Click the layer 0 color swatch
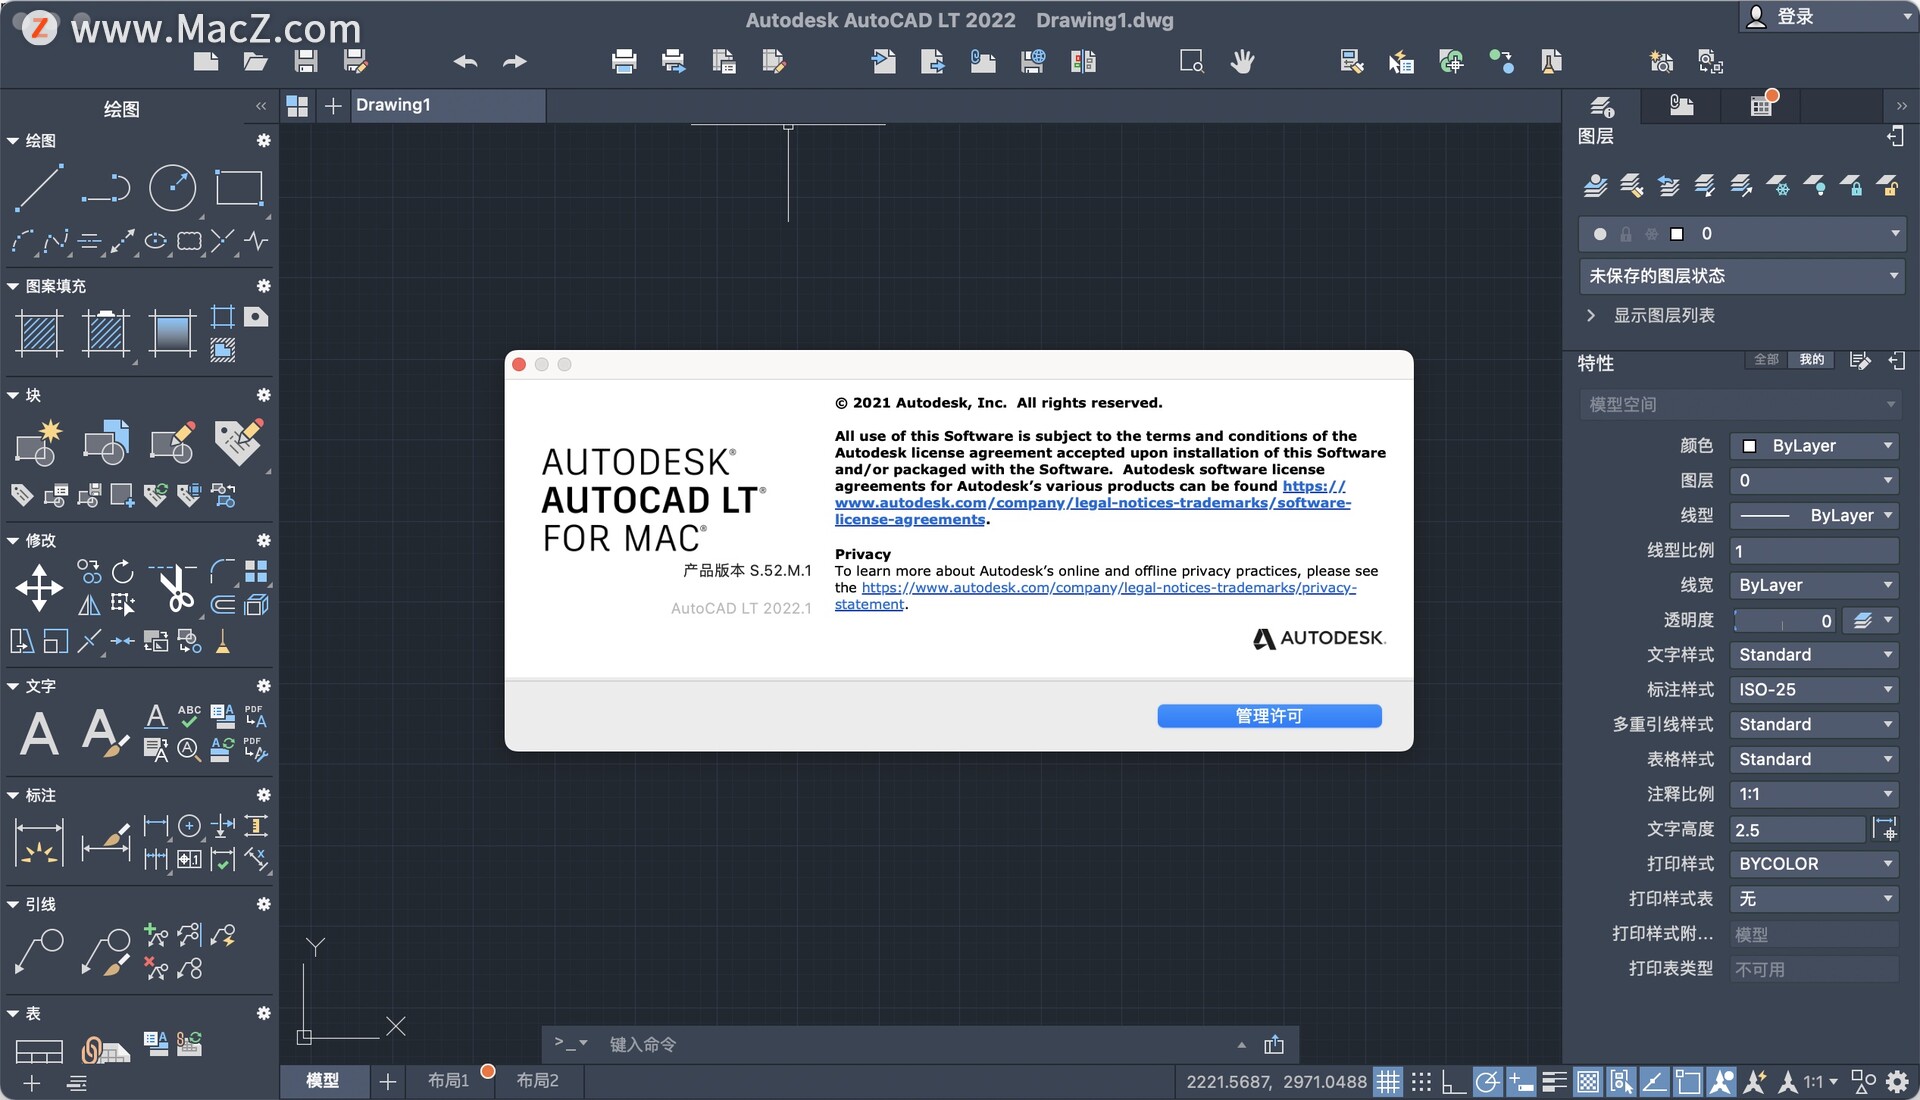This screenshot has height=1100, width=1920. 1677,234
